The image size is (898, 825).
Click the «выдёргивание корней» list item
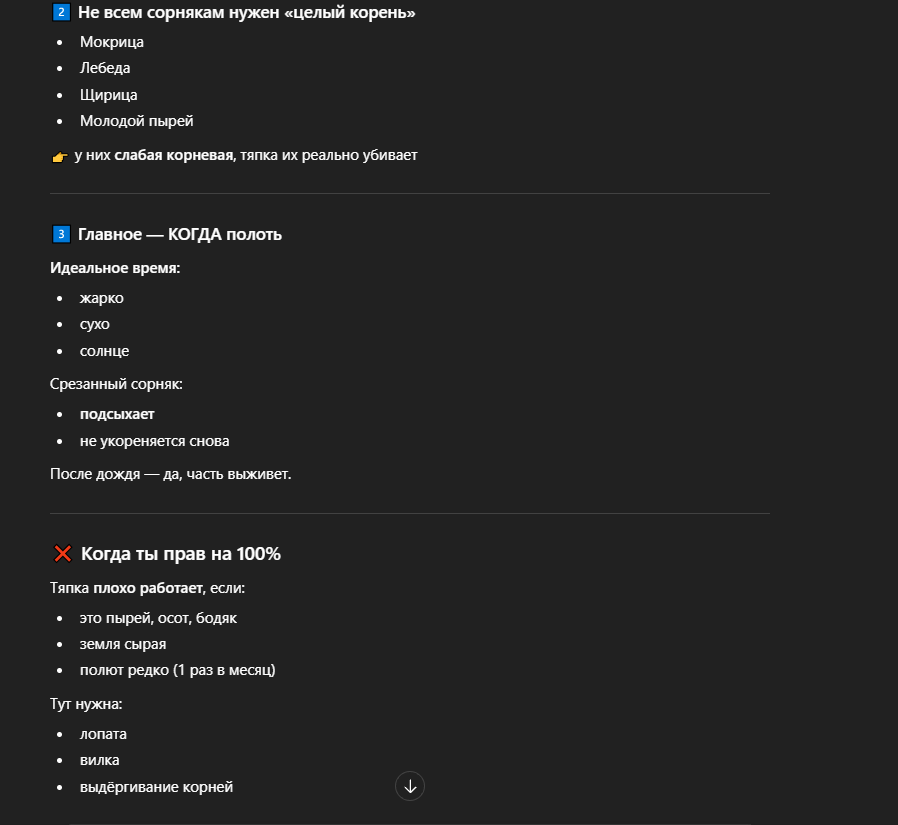click(x=156, y=787)
